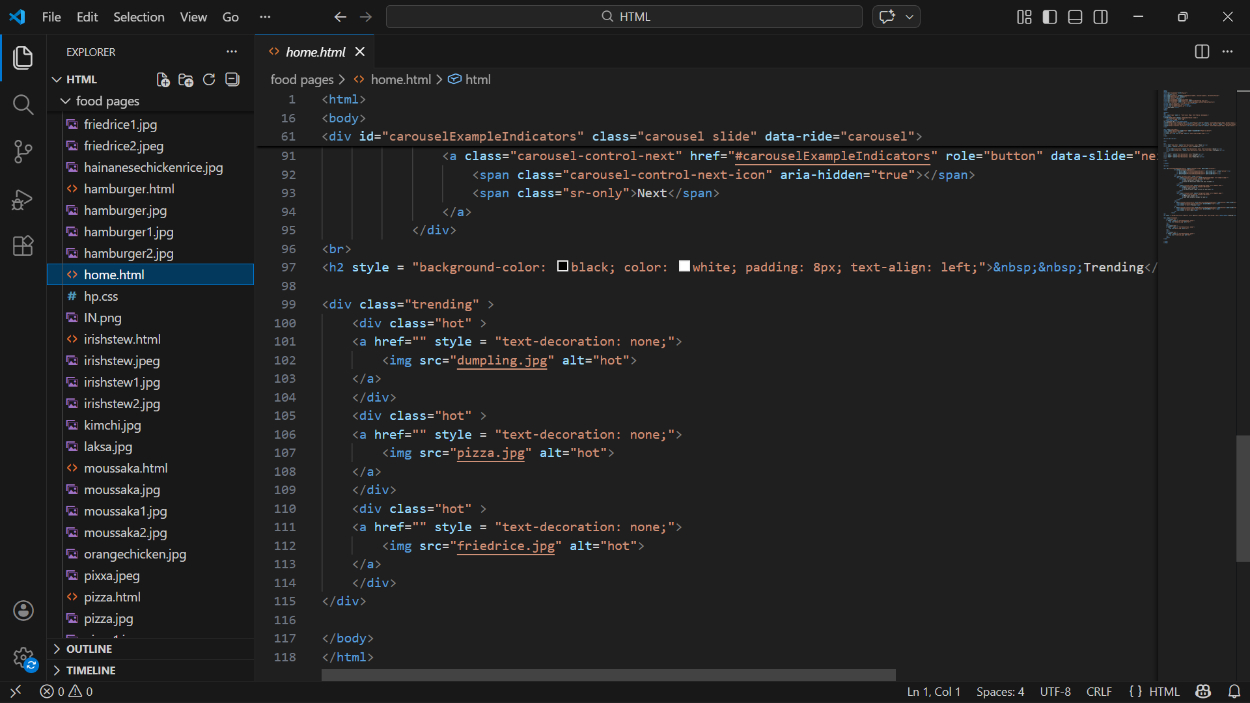Viewport: 1250px width, 703px height.
Task: Switch to the home.html editor tab
Action: pos(315,52)
